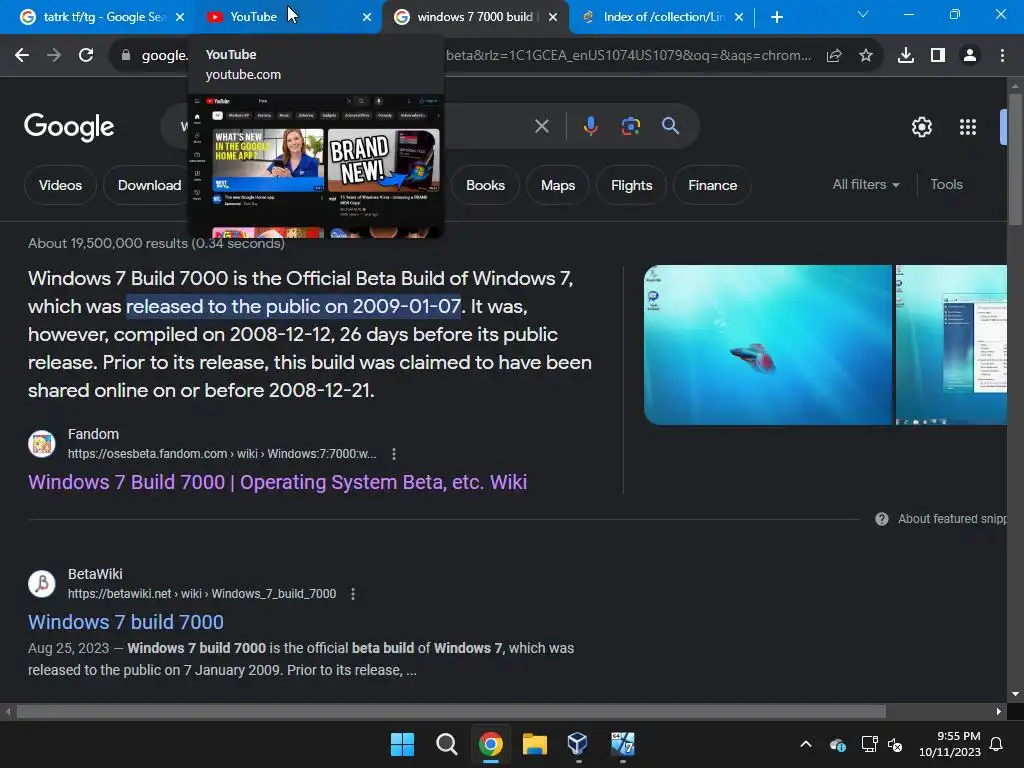Open the Chrome three-dot menu
The image size is (1024, 768).
[x=1002, y=56]
